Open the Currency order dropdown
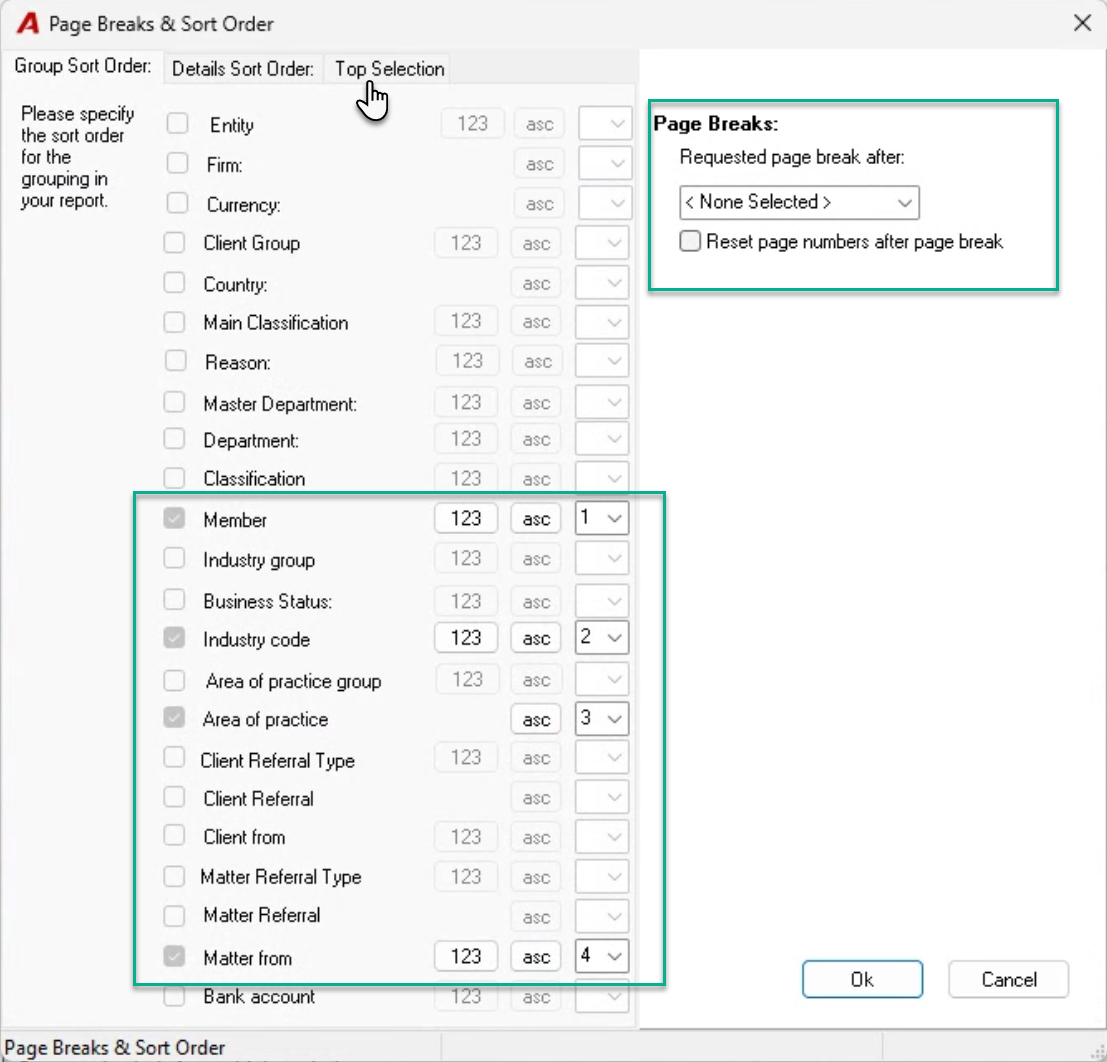Screen dimensions: 1107x1062 [x=604, y=203]
